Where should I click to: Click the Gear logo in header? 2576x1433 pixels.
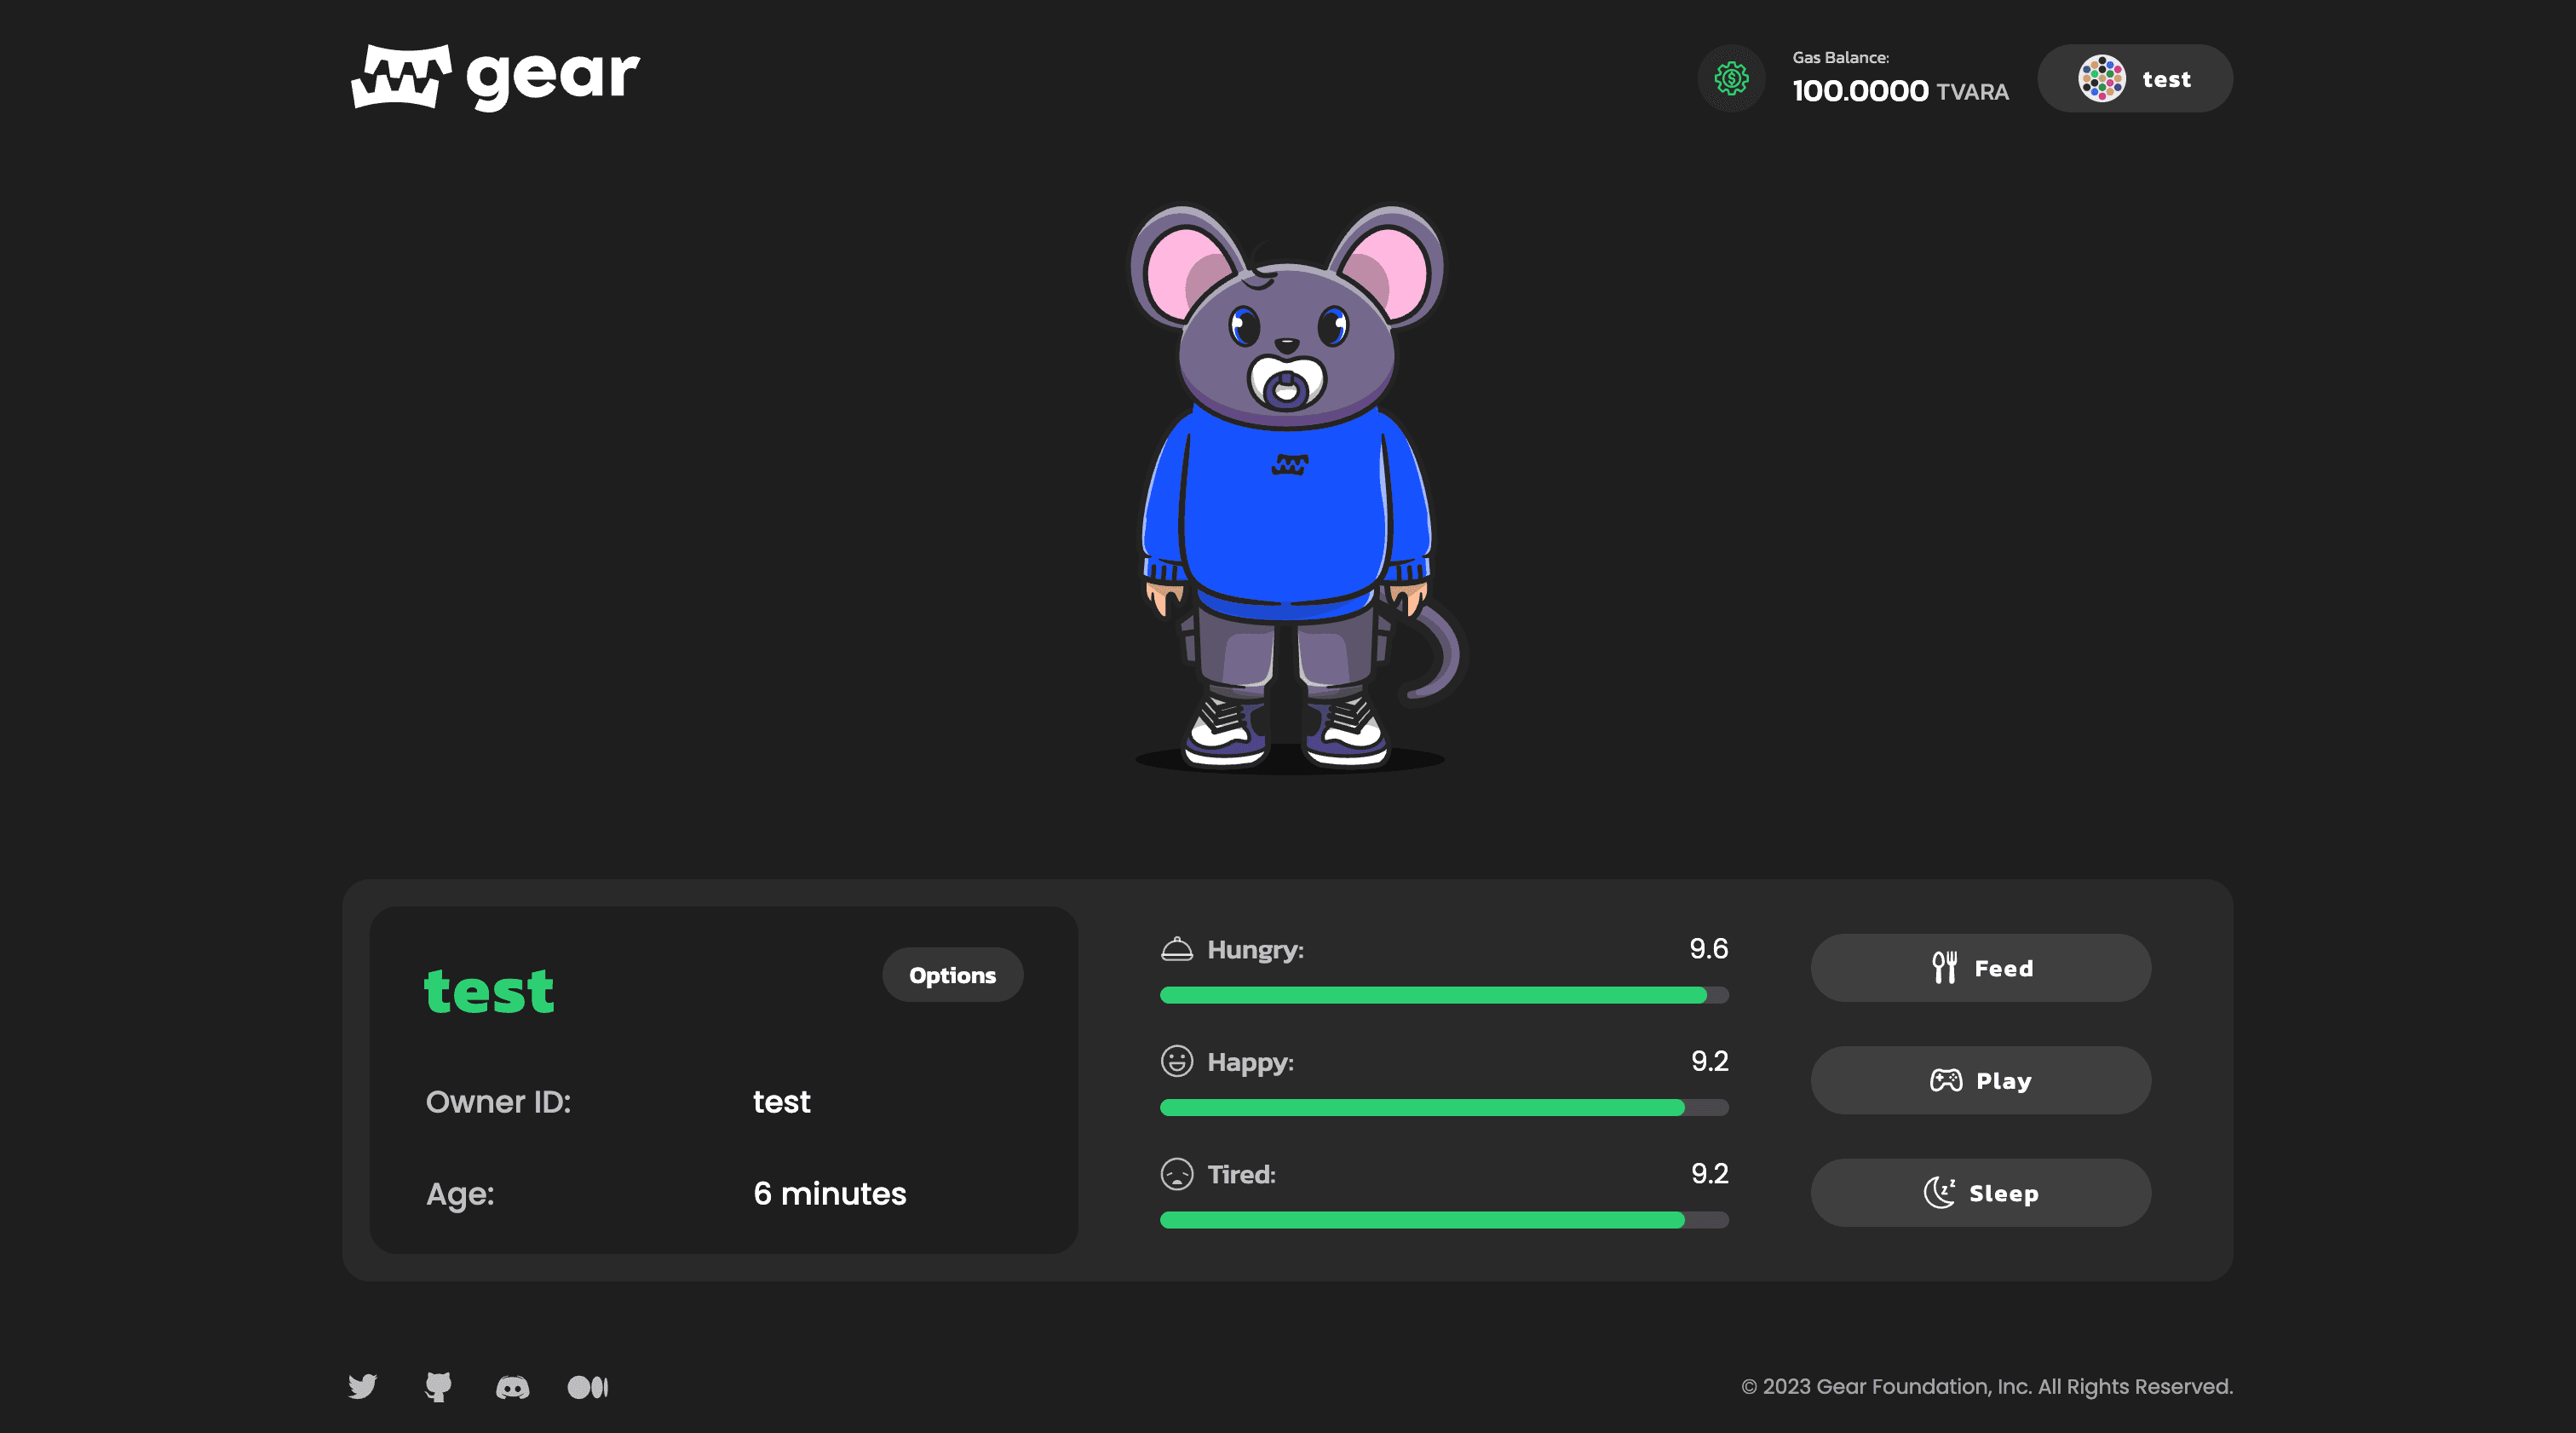point(495,77)
